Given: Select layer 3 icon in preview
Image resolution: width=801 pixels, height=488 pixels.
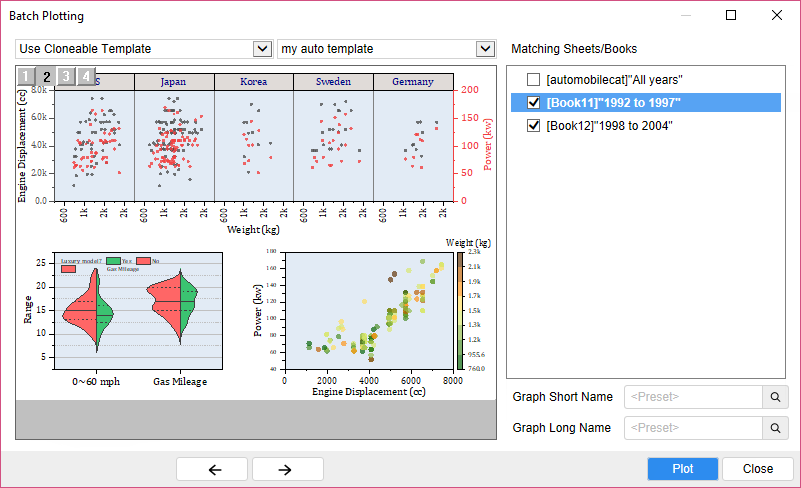Looking at the screenshot, I should 66,76.
